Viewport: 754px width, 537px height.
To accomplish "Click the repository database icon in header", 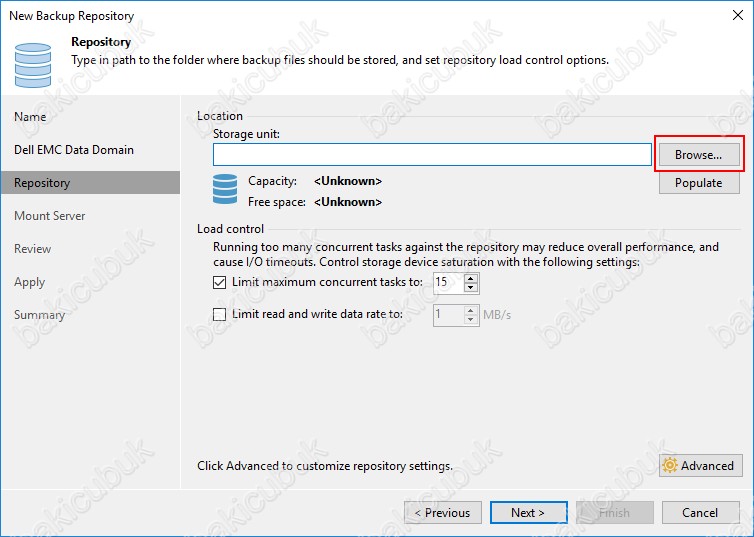I will tap(33, 65).
